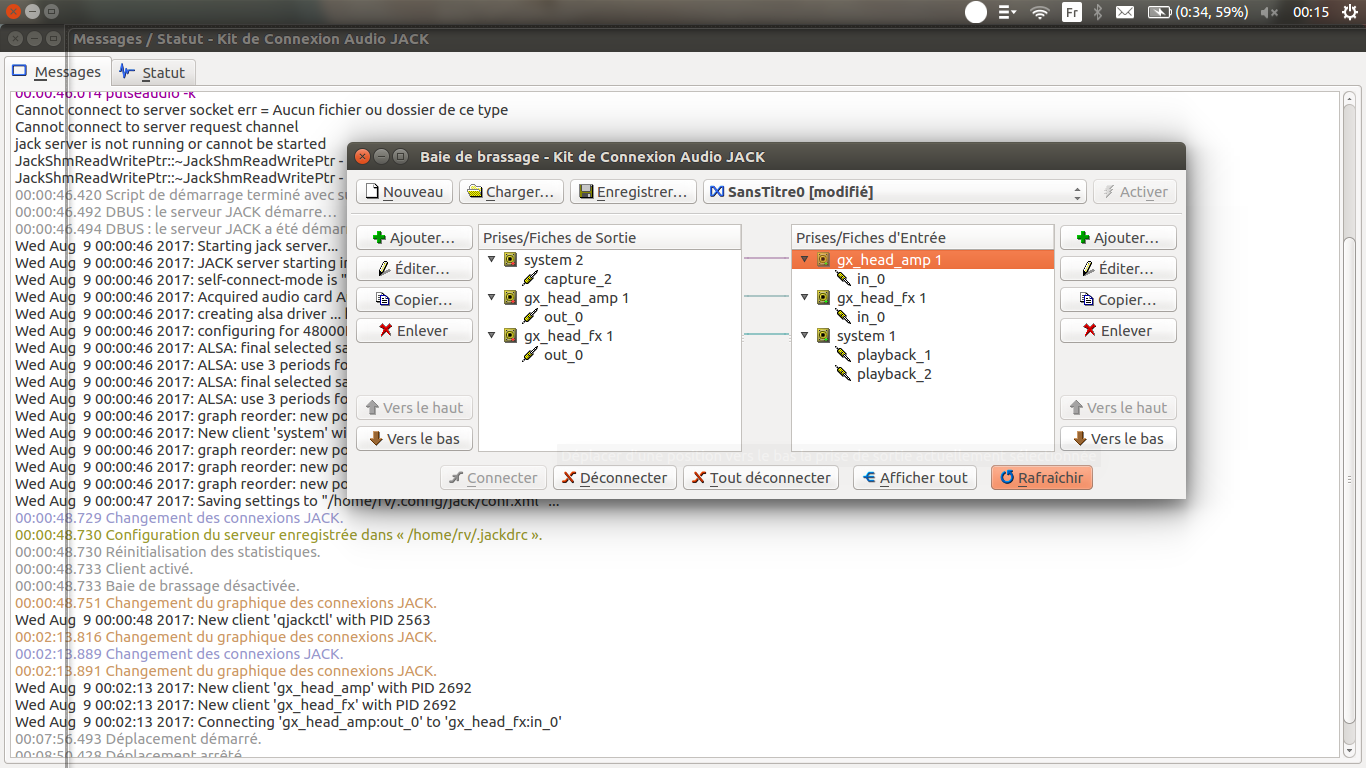
Task: Remove the input socket with the right Enlever button
Action: tap(1119, 331)
